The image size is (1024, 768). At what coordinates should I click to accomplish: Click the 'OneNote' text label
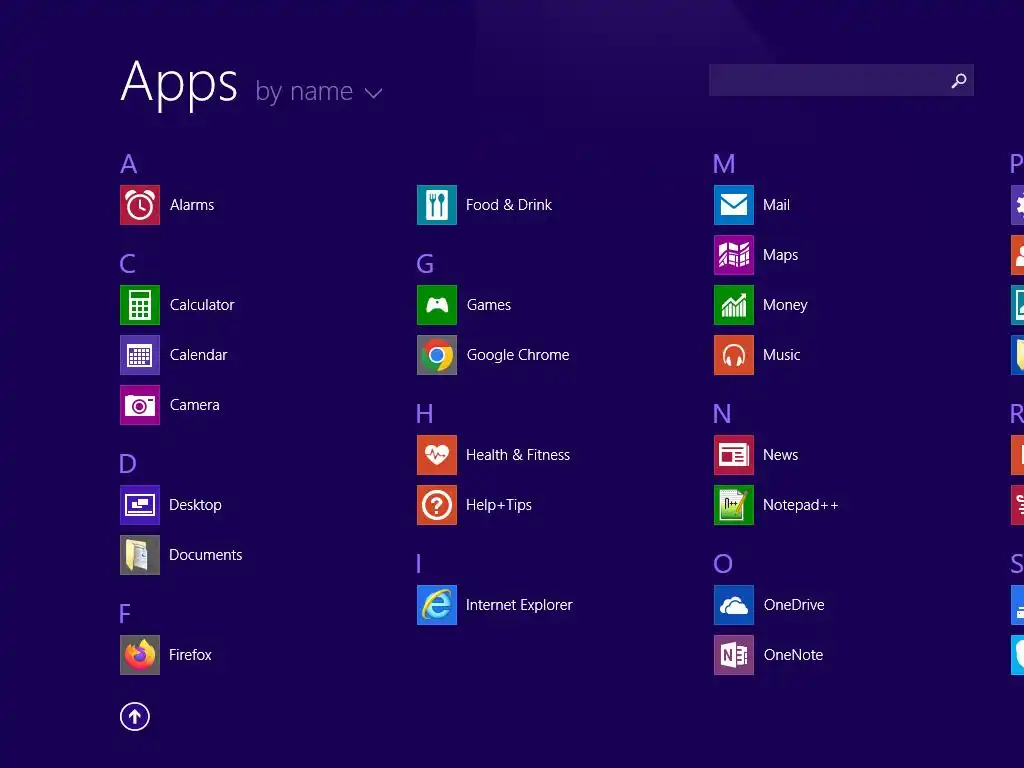coord(793,655)
